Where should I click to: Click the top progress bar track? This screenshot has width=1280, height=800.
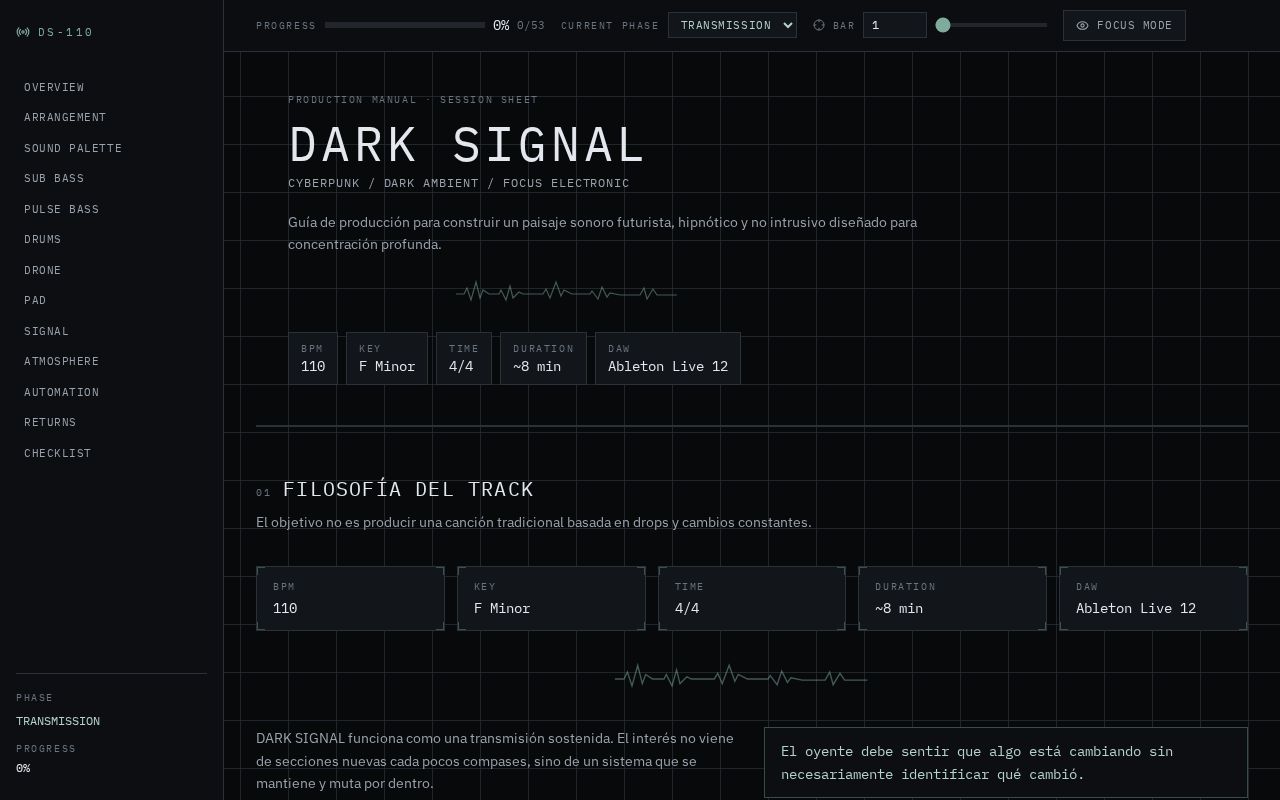(x=405, y=25)
